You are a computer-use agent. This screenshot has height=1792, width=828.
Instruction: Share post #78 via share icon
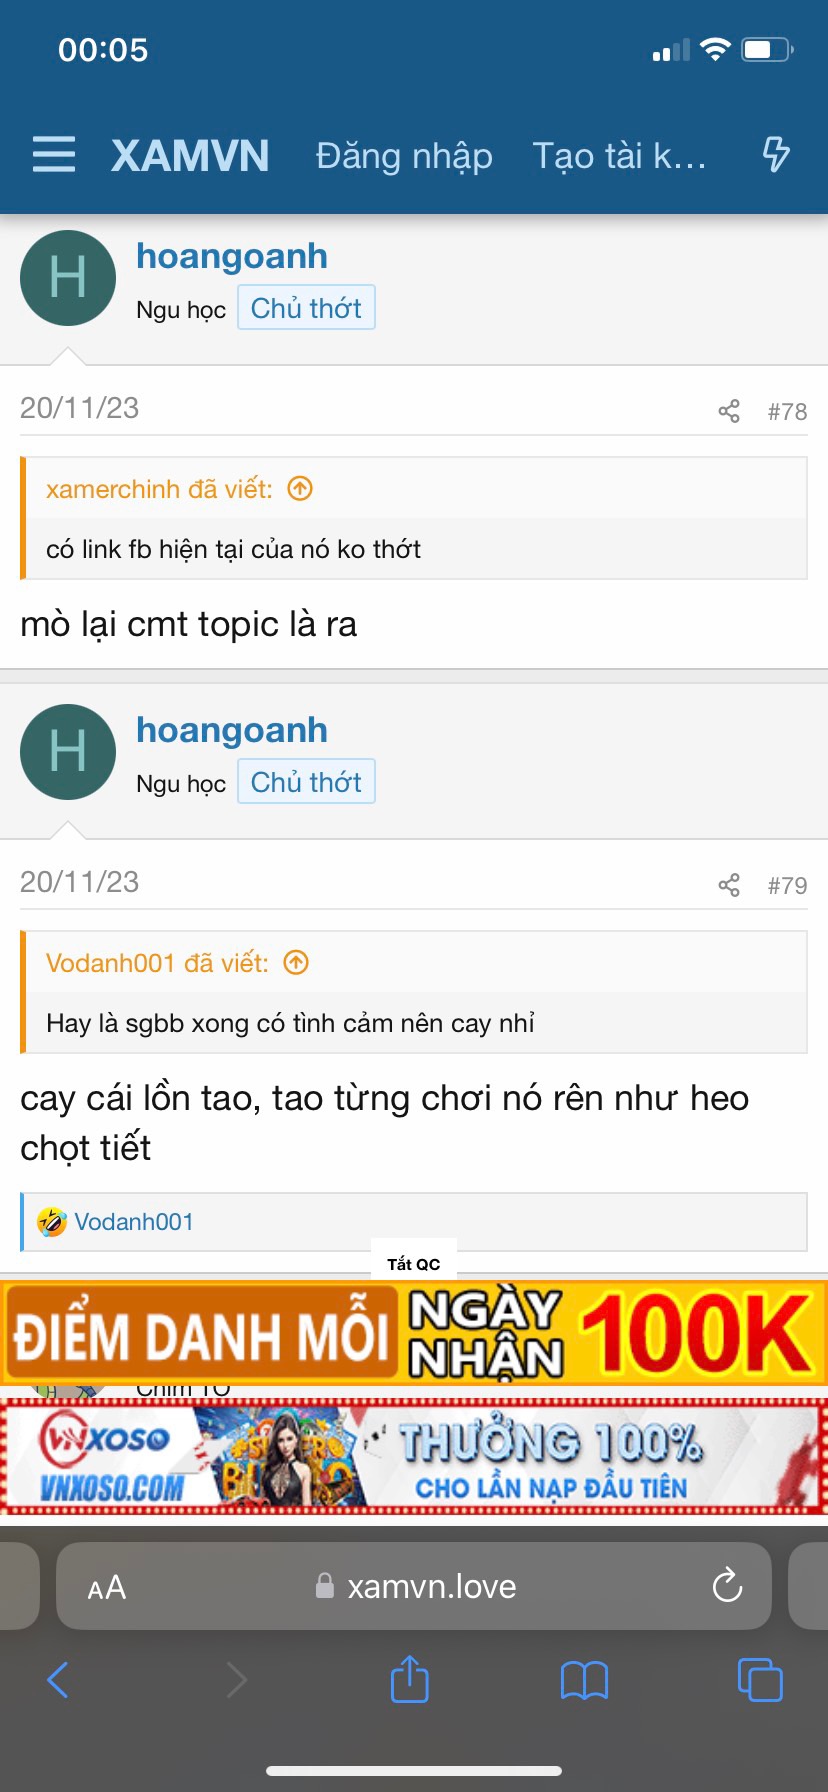tap(729, 411)
